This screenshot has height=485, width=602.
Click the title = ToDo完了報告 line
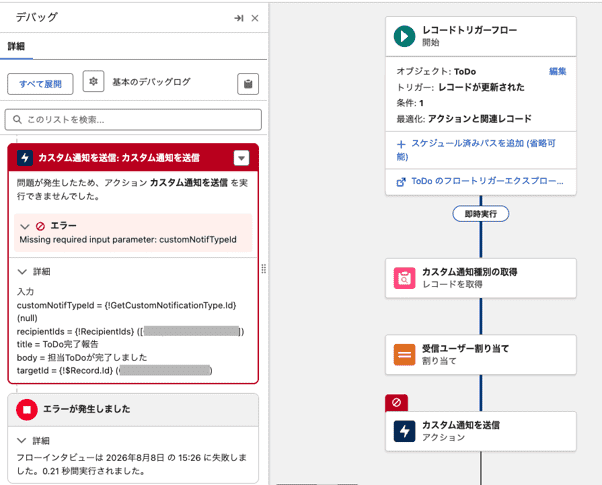point(58,344)
